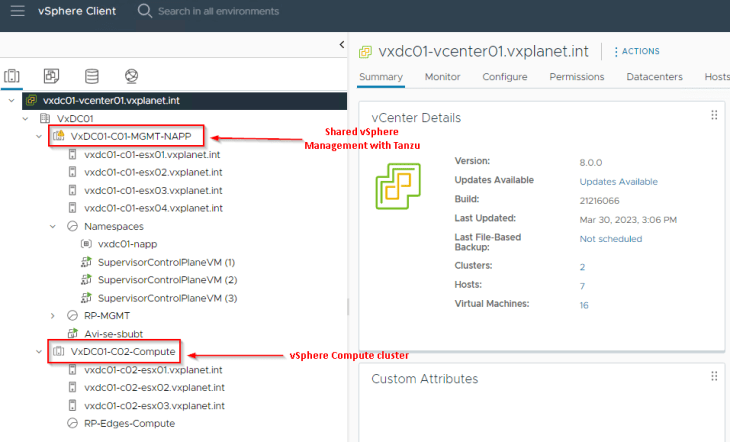
Task: Expand the RP-MGMT resource pool
Action: (x=53, y=316)
